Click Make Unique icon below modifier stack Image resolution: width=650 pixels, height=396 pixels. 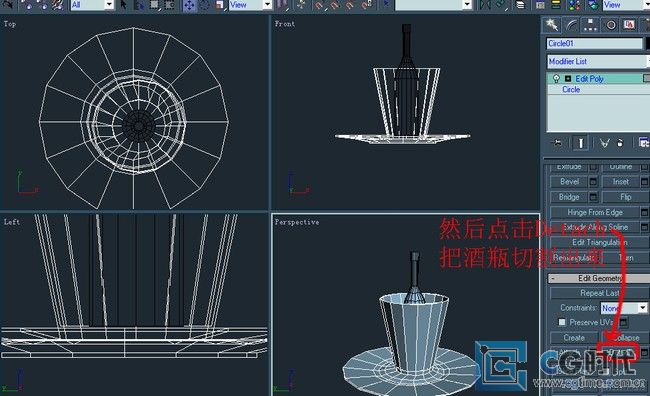pos(604,143)
